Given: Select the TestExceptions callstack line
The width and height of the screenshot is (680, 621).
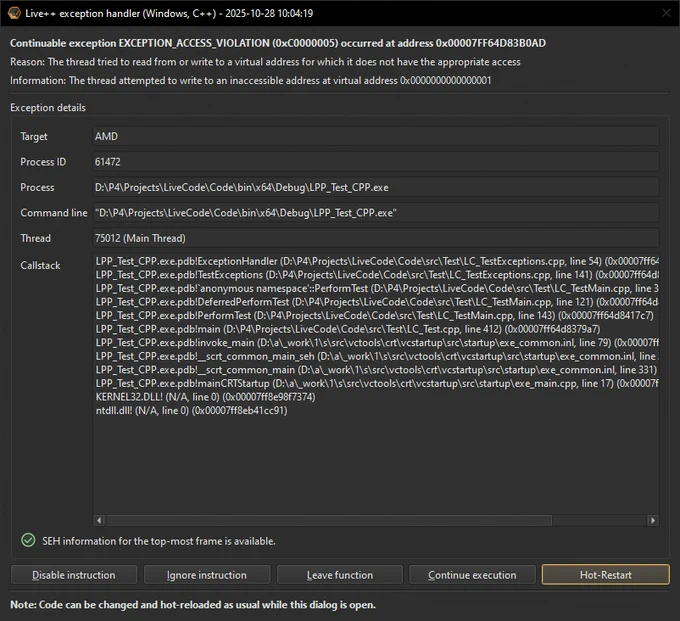Looking at the screenshot, I should coord(377,275).
